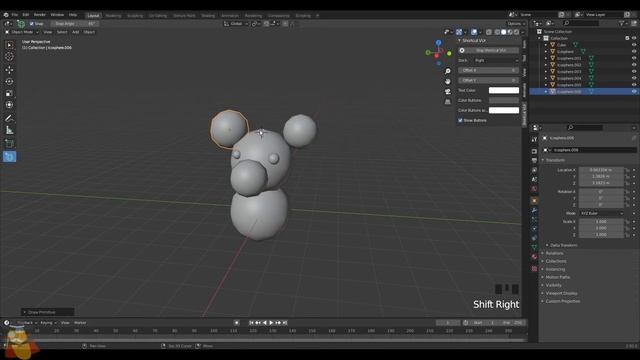This screenshot has height=360, width=640.
Task: Hide Icosphere.003 using its eye icon
Action: 634,71
